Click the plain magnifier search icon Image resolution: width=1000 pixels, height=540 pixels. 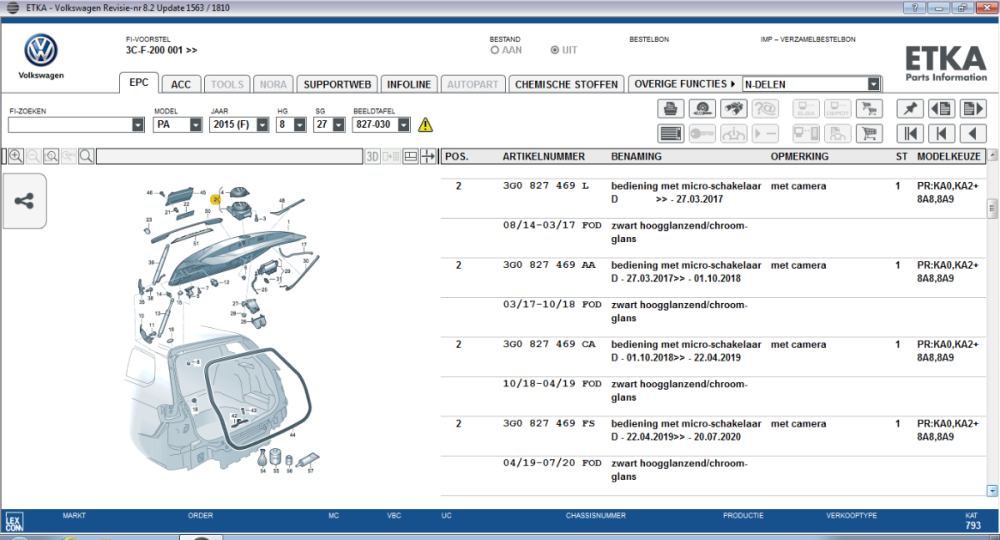tap(86, 156)
